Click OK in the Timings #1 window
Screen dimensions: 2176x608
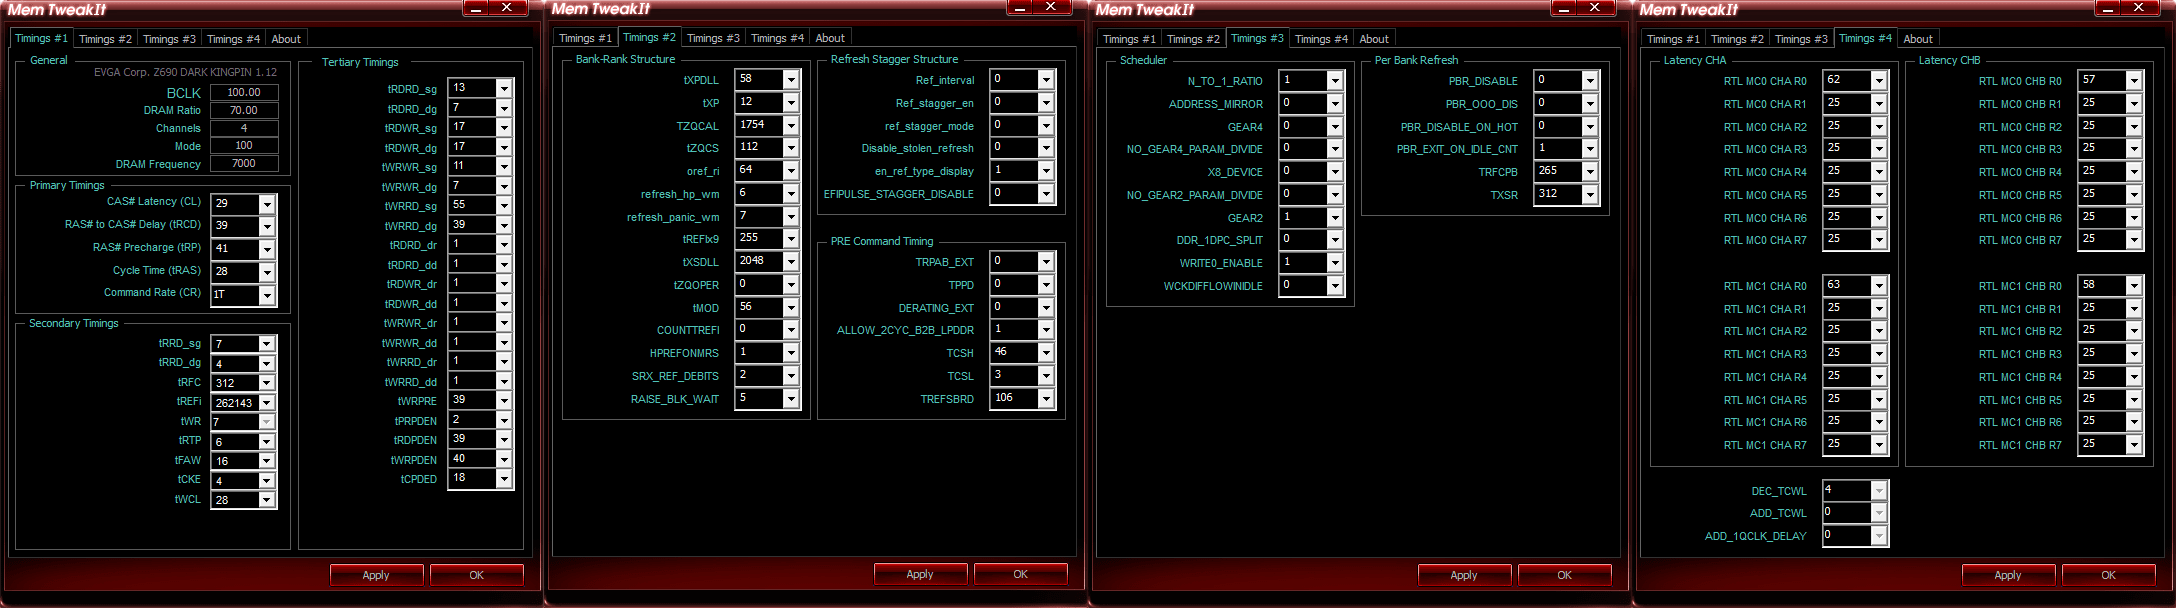pyautogui.click(x=477, y=575)
